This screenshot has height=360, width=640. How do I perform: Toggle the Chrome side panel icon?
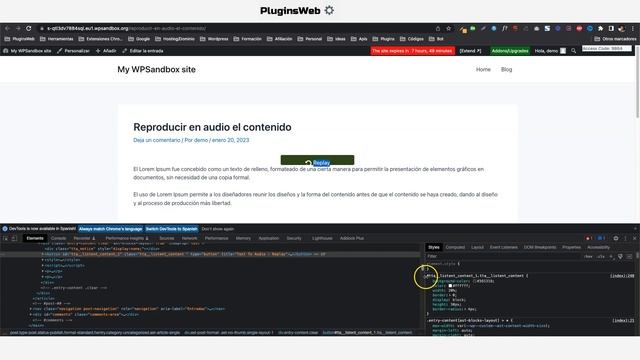click(611, 29)
